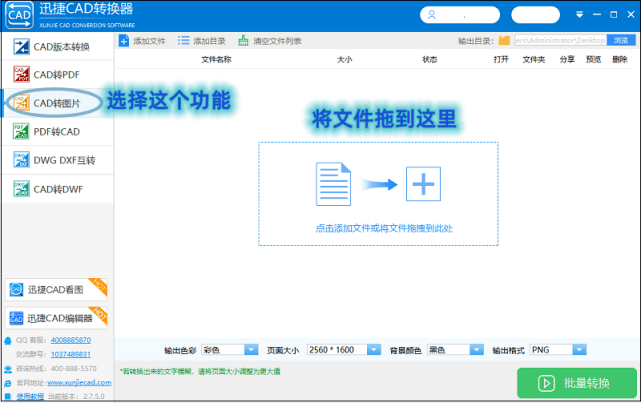Viewport: 641px width, 403px height.
Task: Click the blank white pill button in title bar
Action: point(535,15)
